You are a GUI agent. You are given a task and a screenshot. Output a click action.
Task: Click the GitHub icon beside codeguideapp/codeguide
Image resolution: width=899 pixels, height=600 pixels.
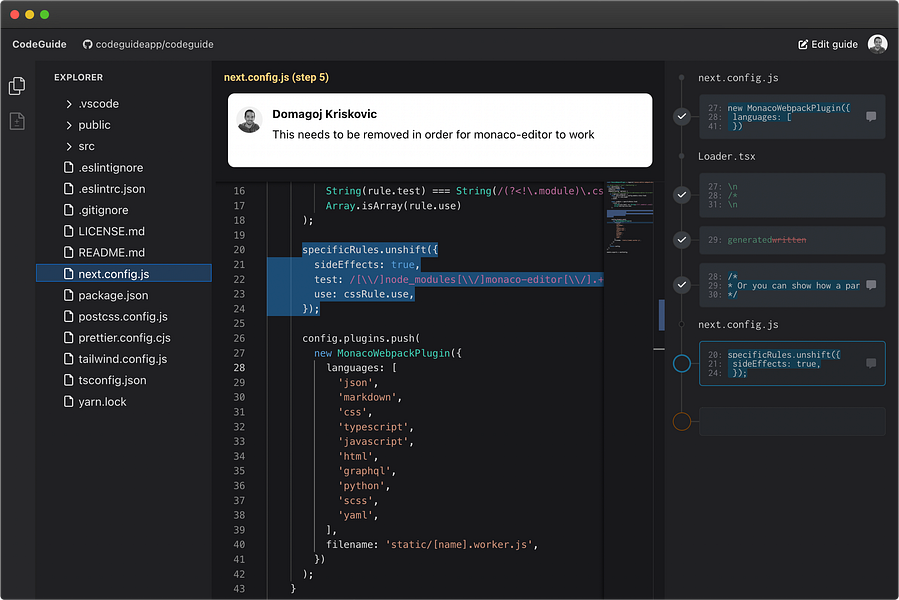[x=87, y=44]
